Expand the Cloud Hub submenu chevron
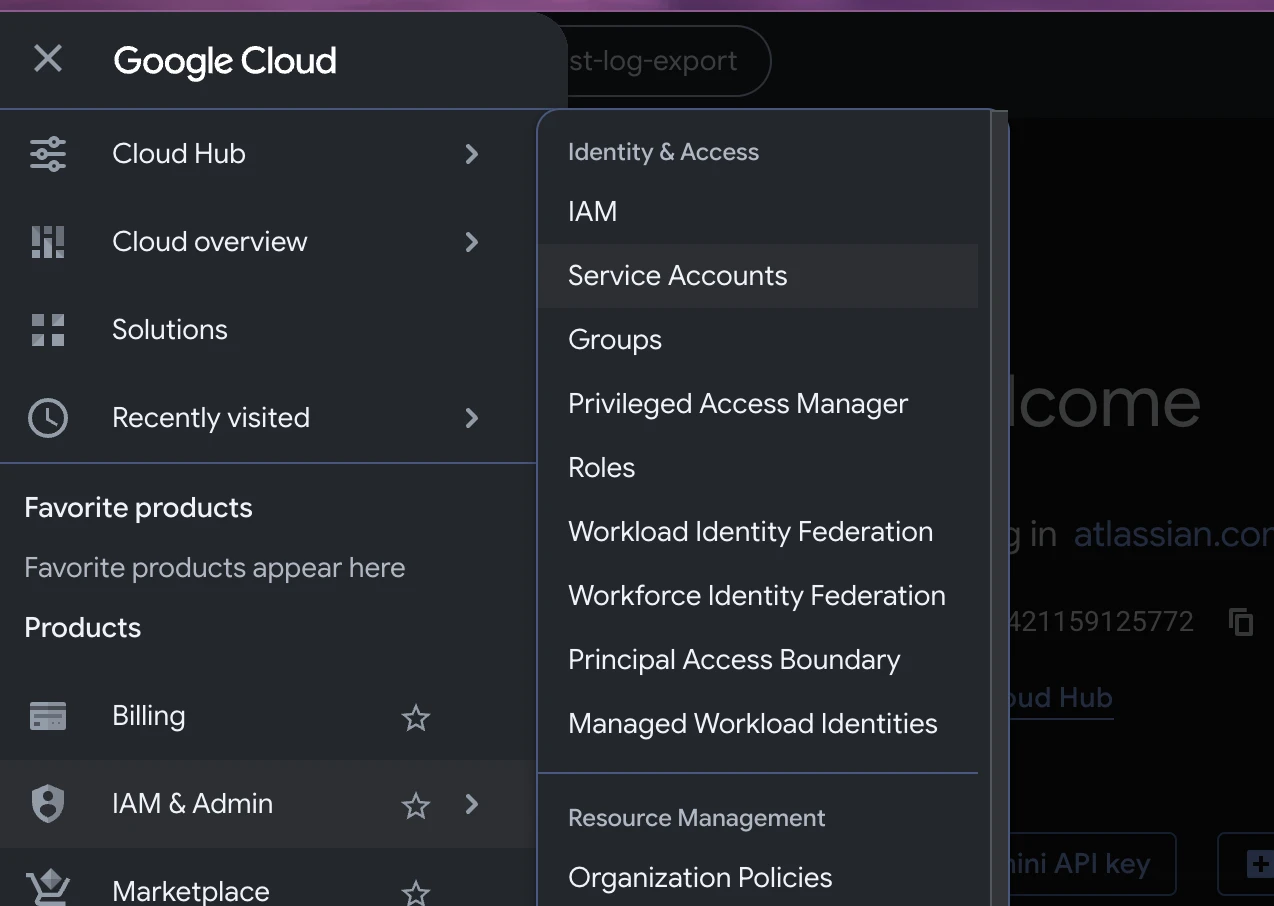 coord(472,154)
